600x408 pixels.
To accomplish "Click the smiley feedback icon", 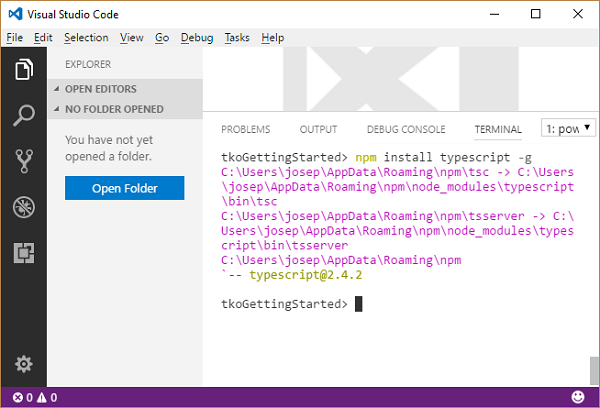I will (578, 397).
